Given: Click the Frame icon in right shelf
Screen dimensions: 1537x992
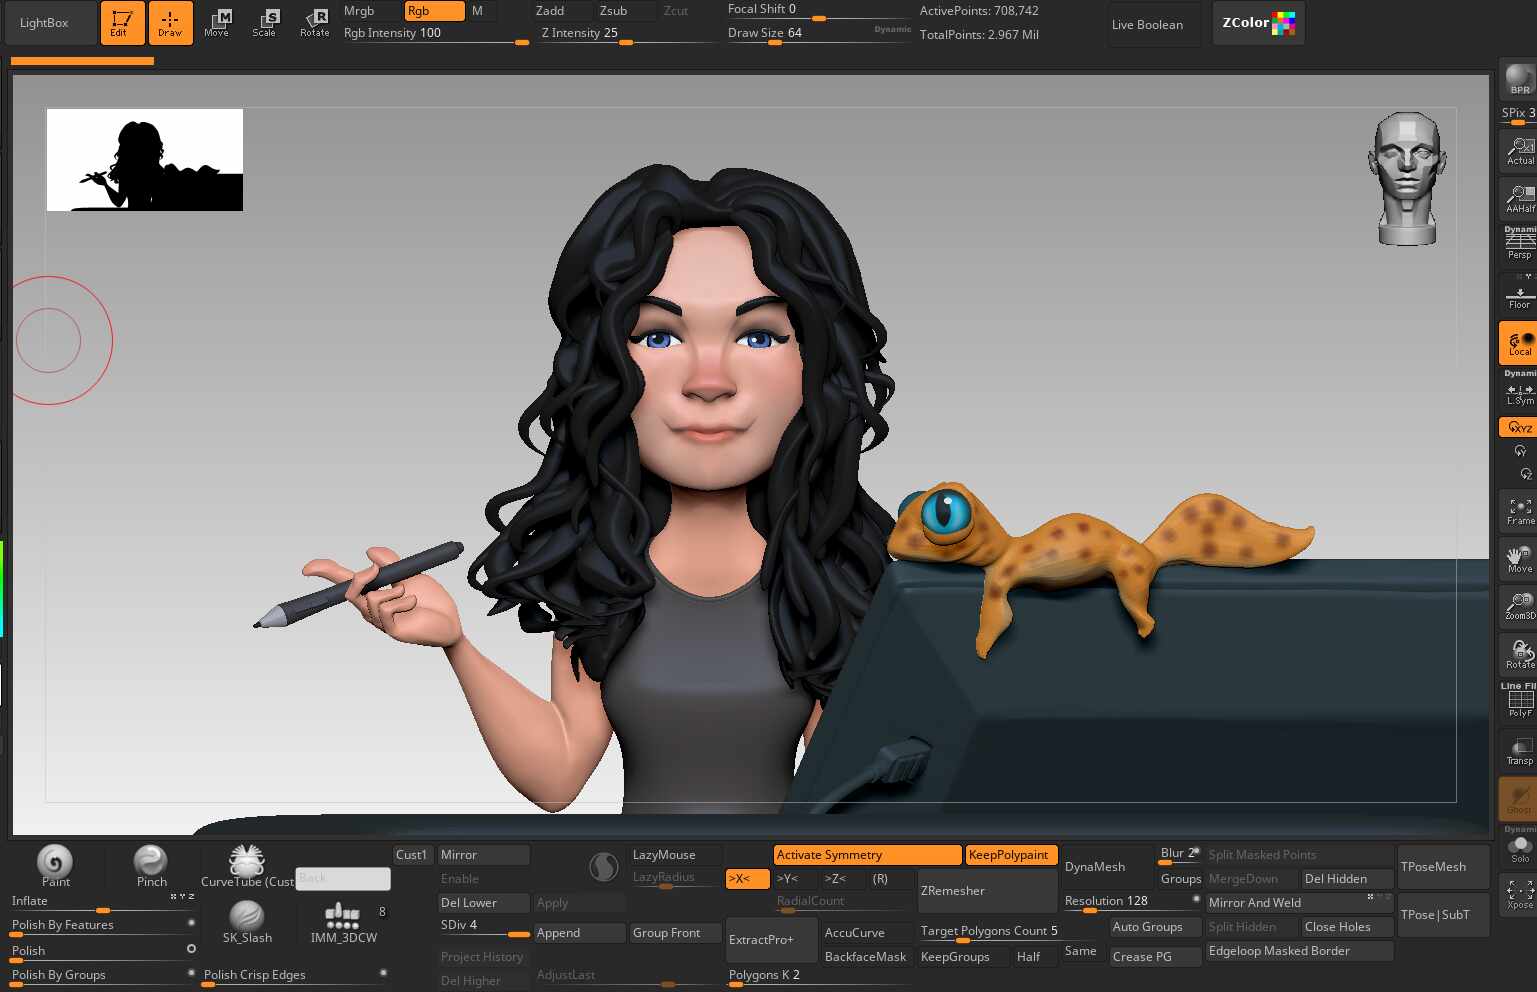Looking at the screenshot, I should point(1519,512).
